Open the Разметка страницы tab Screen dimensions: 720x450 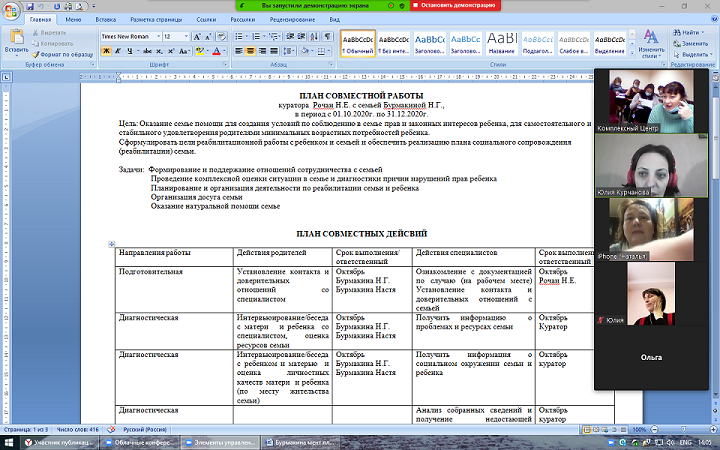(x=156, y=19)
